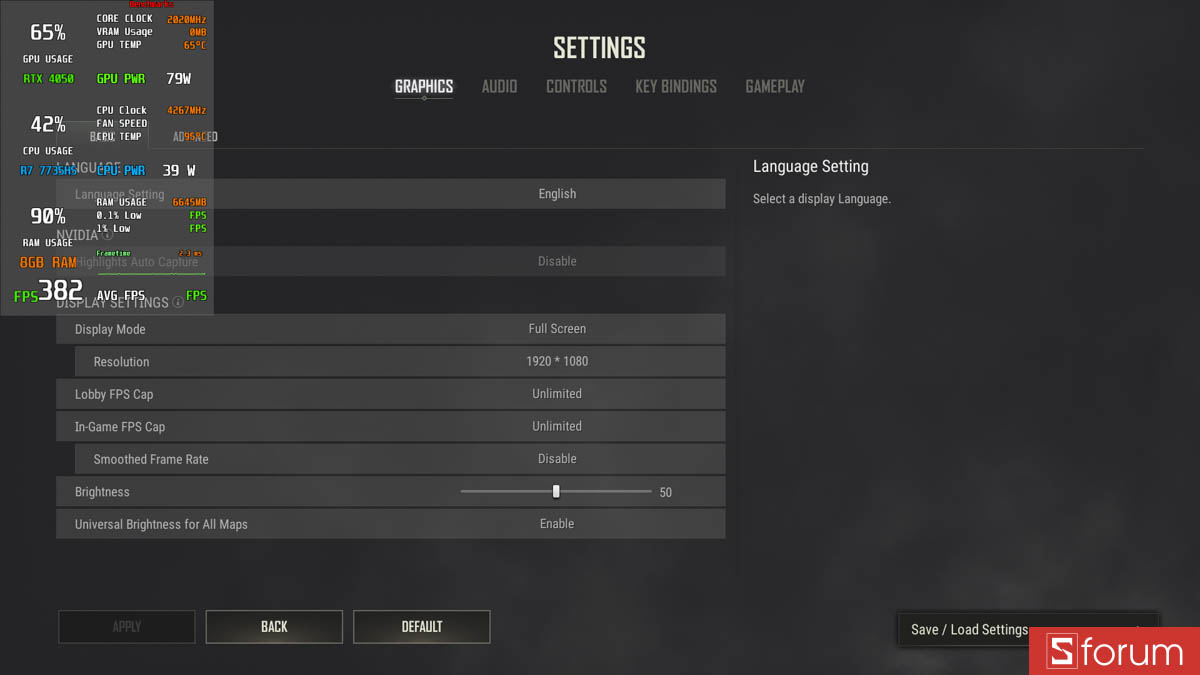Open the Resolution selector showing 1920 * 1080

click(x=557, y=361)
